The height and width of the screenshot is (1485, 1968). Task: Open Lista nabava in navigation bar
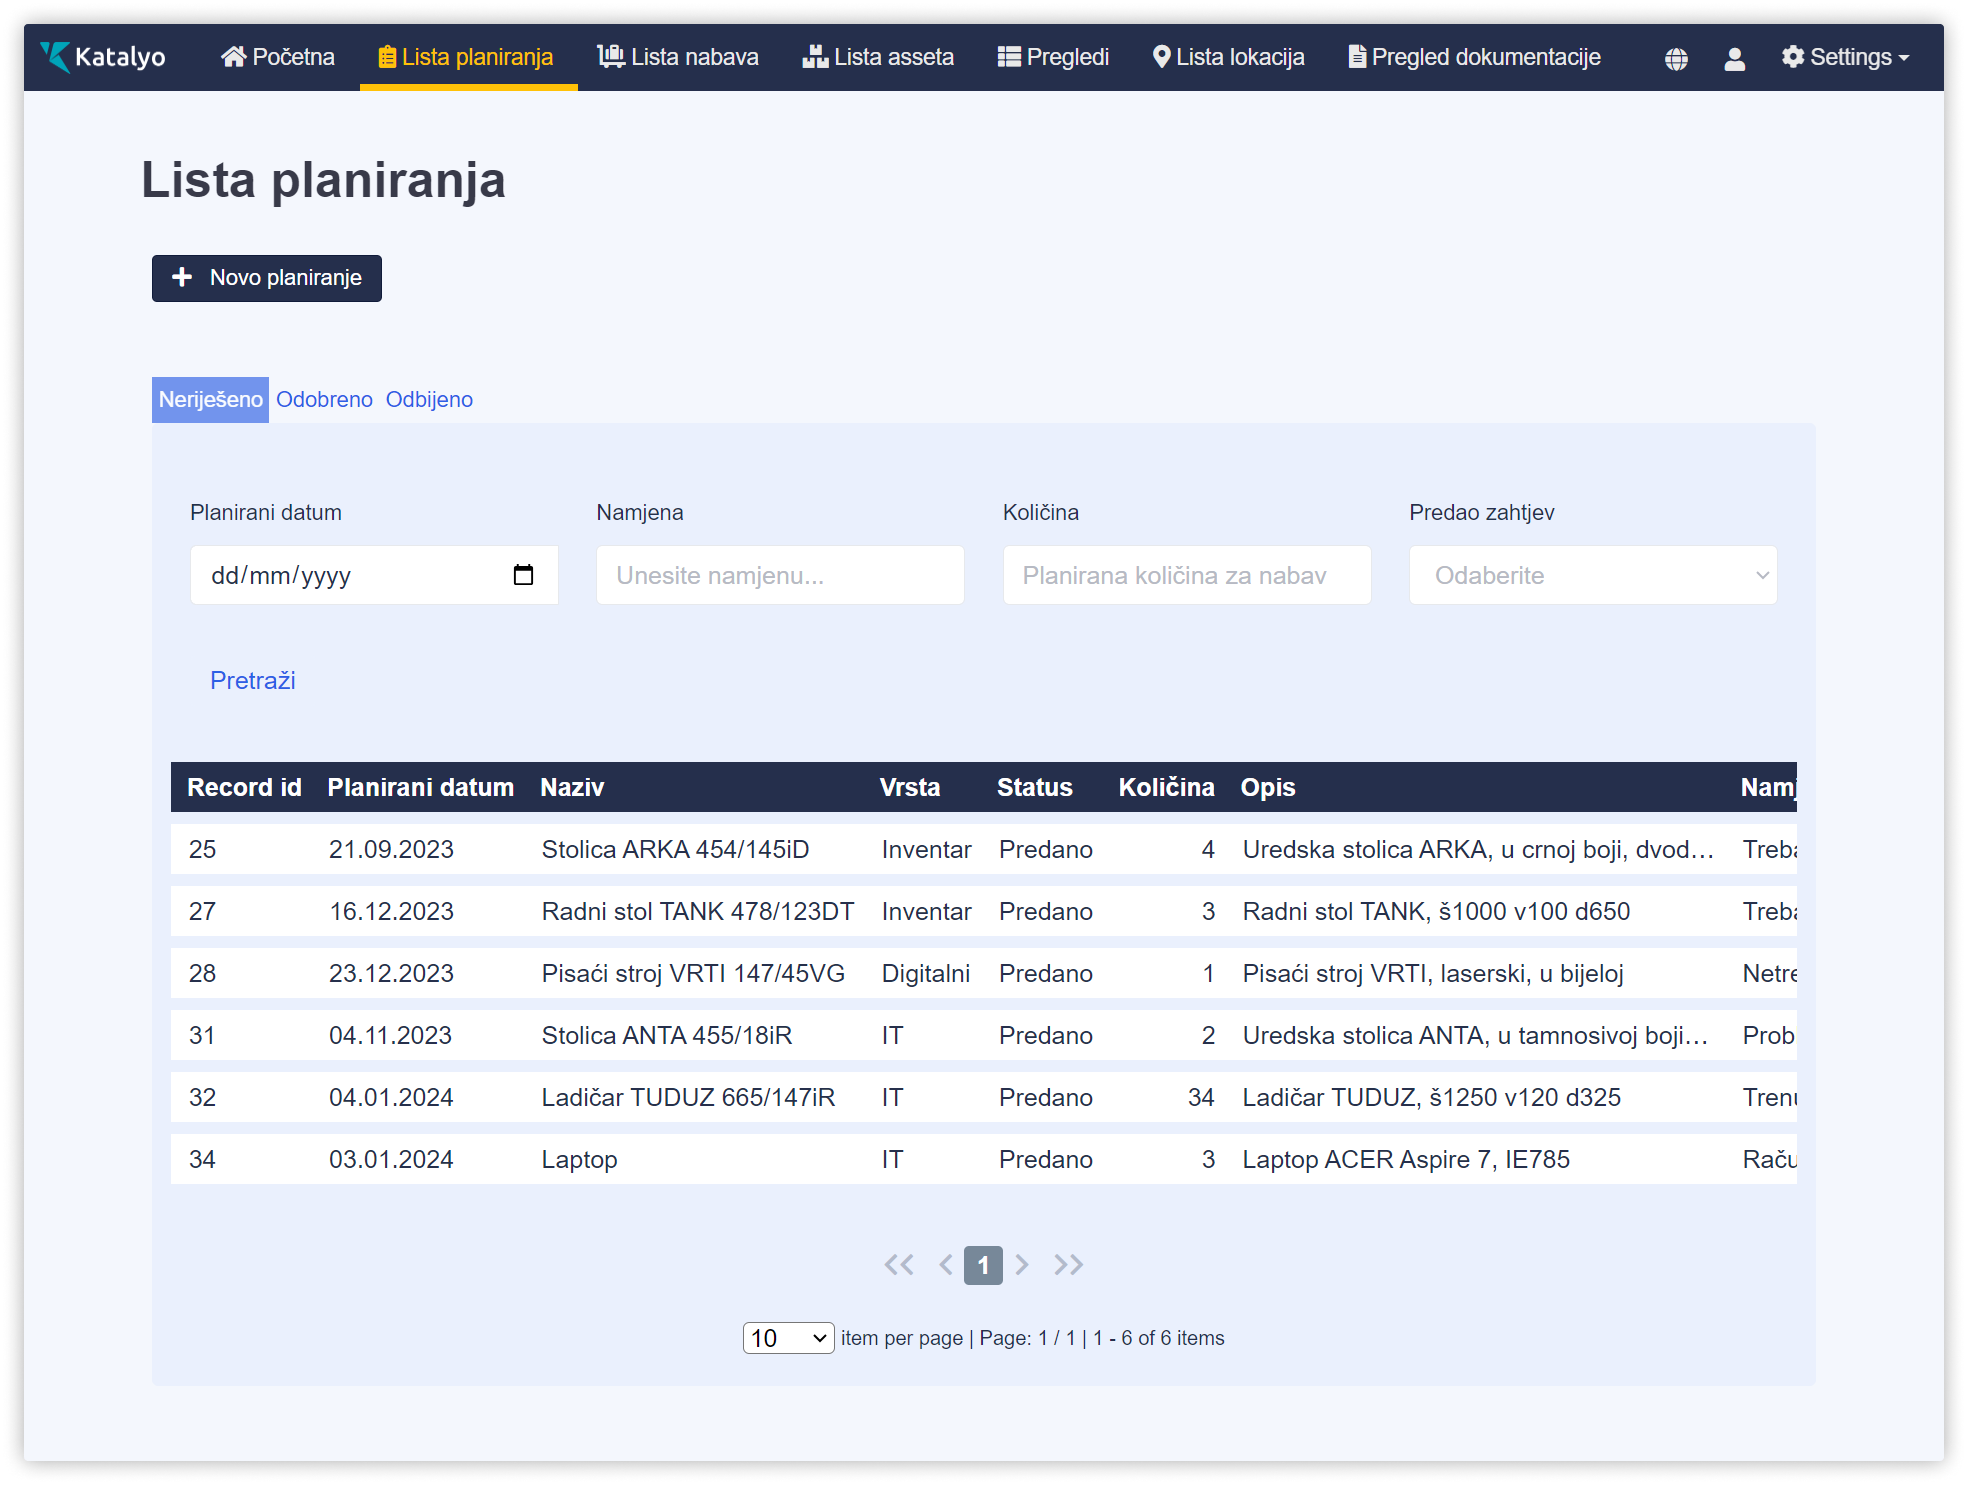point(678,57)
